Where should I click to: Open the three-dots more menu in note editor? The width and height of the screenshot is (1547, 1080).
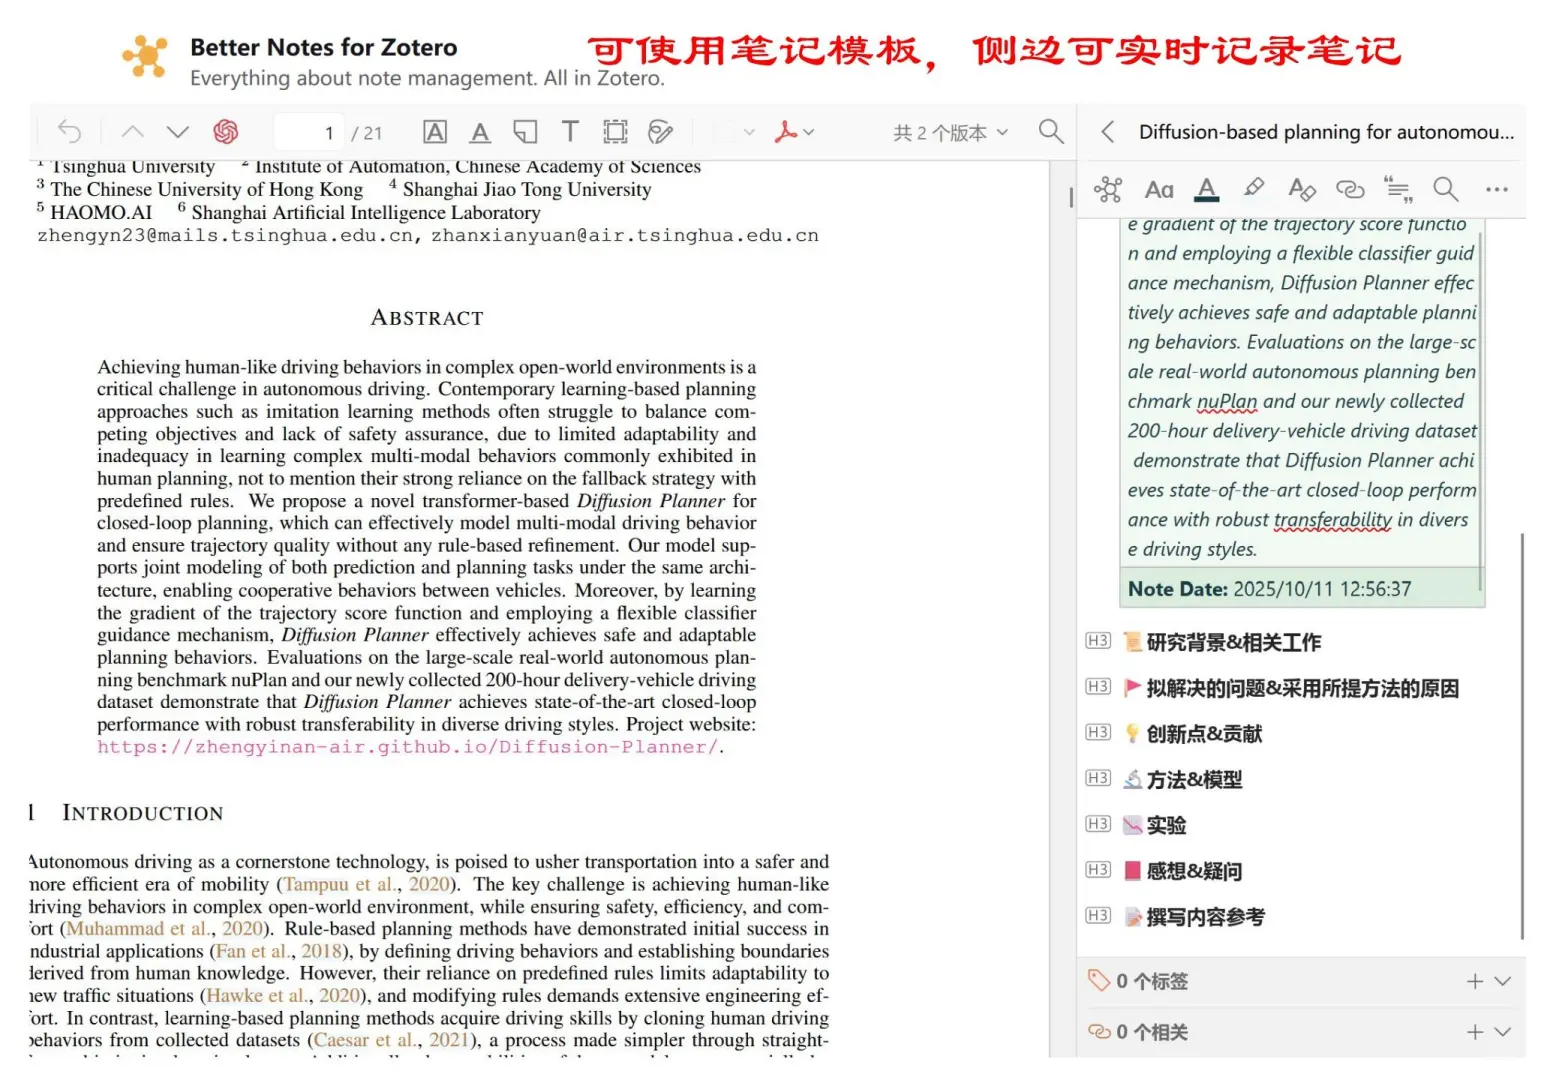(x=1496, y=189)
